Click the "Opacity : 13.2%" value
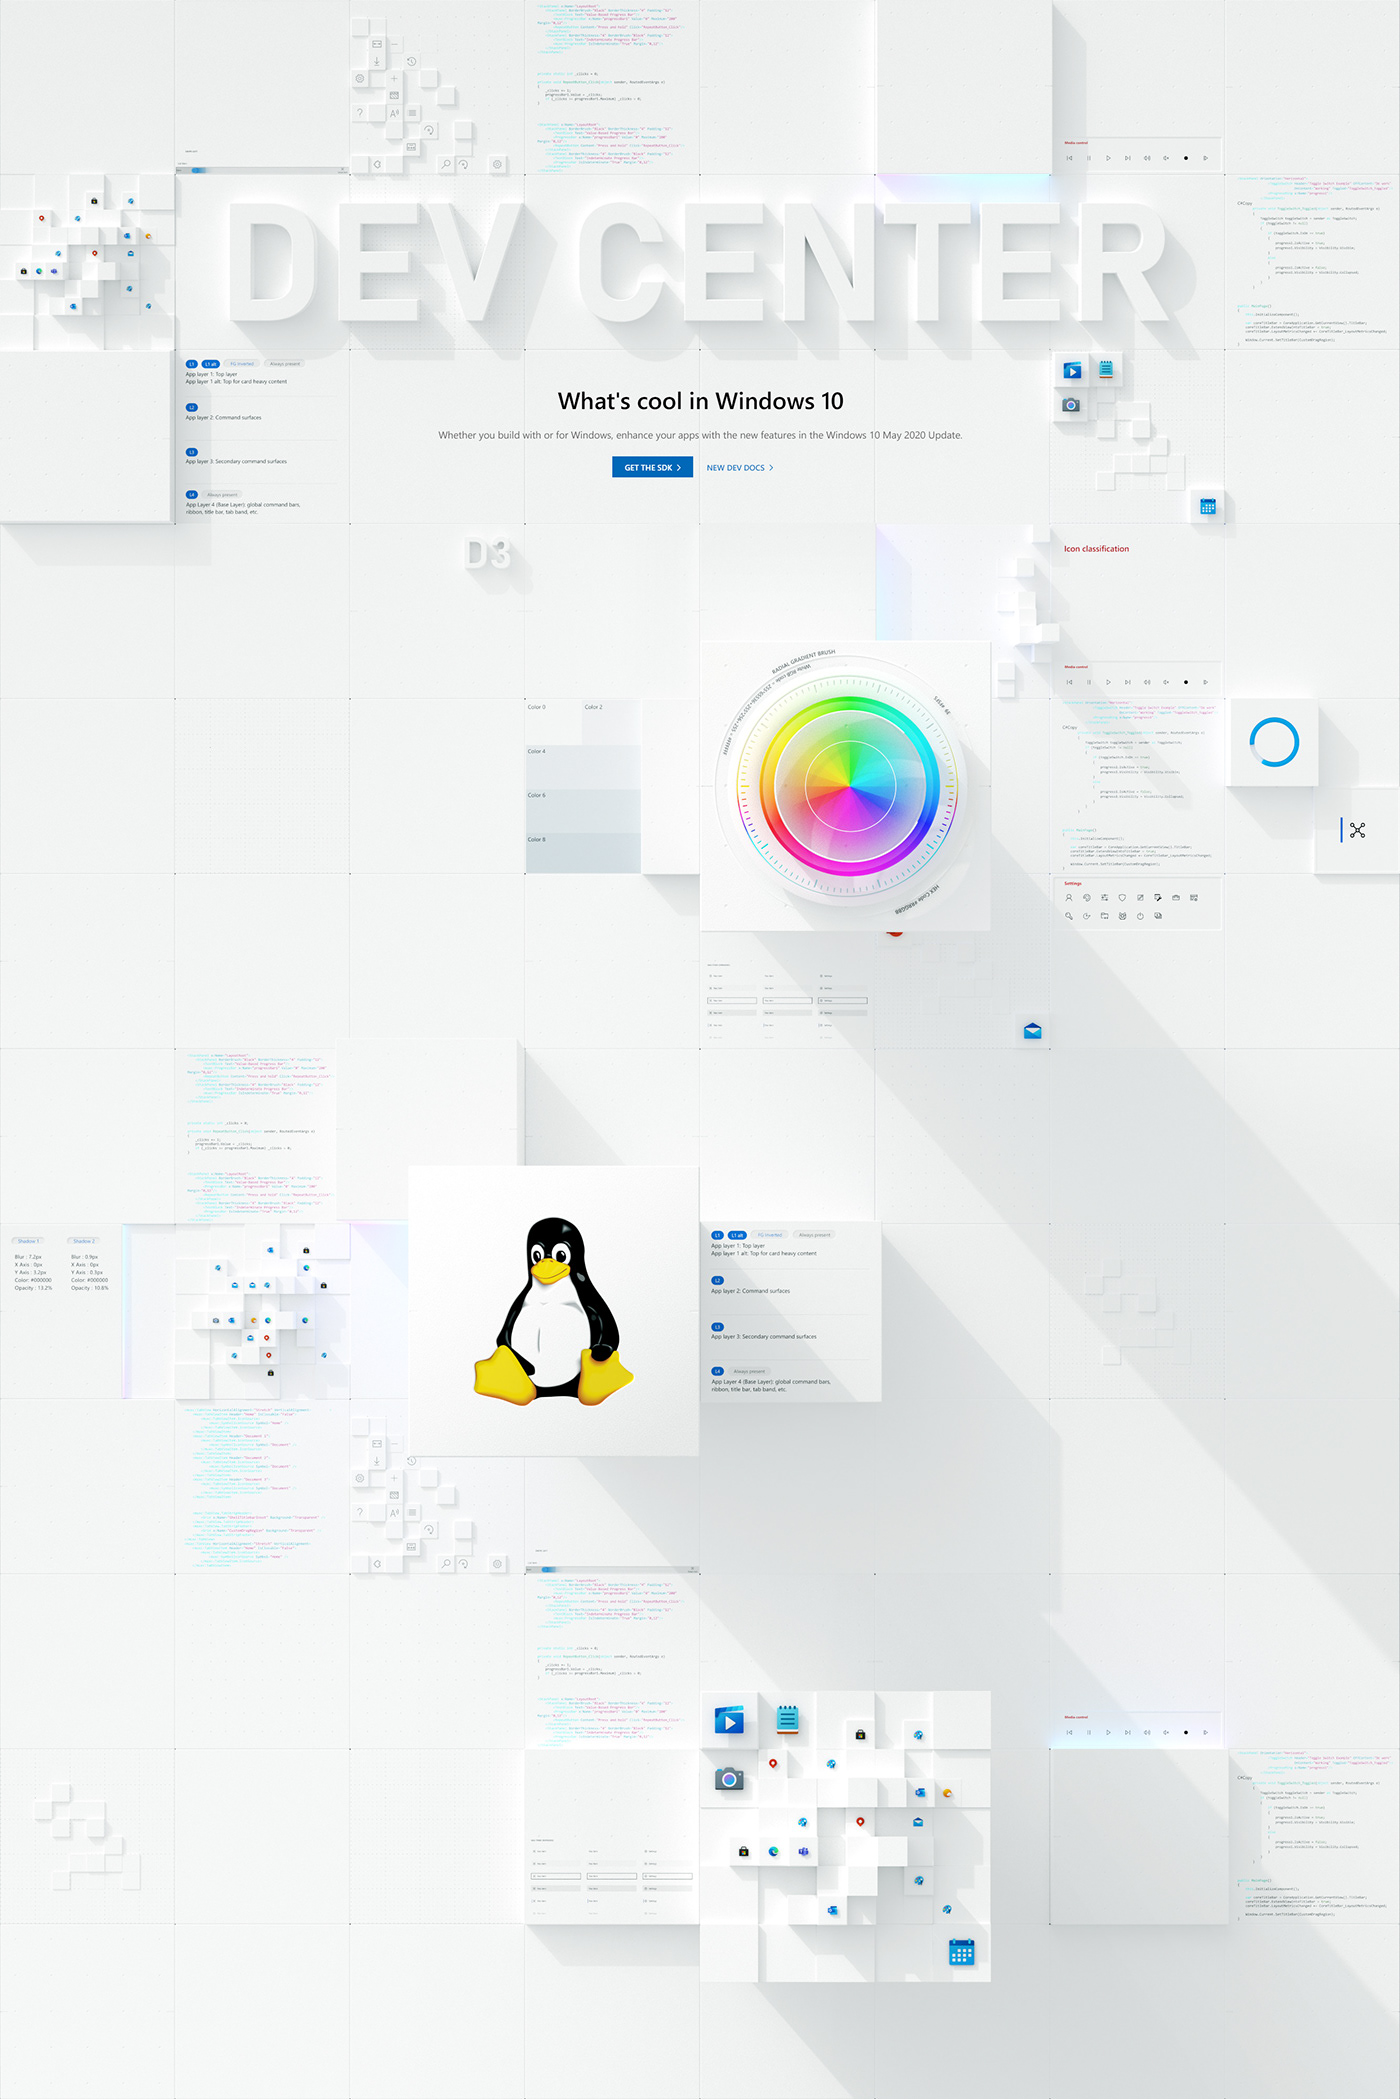The image size is (1400, 2099). (x=33, y=1288)
